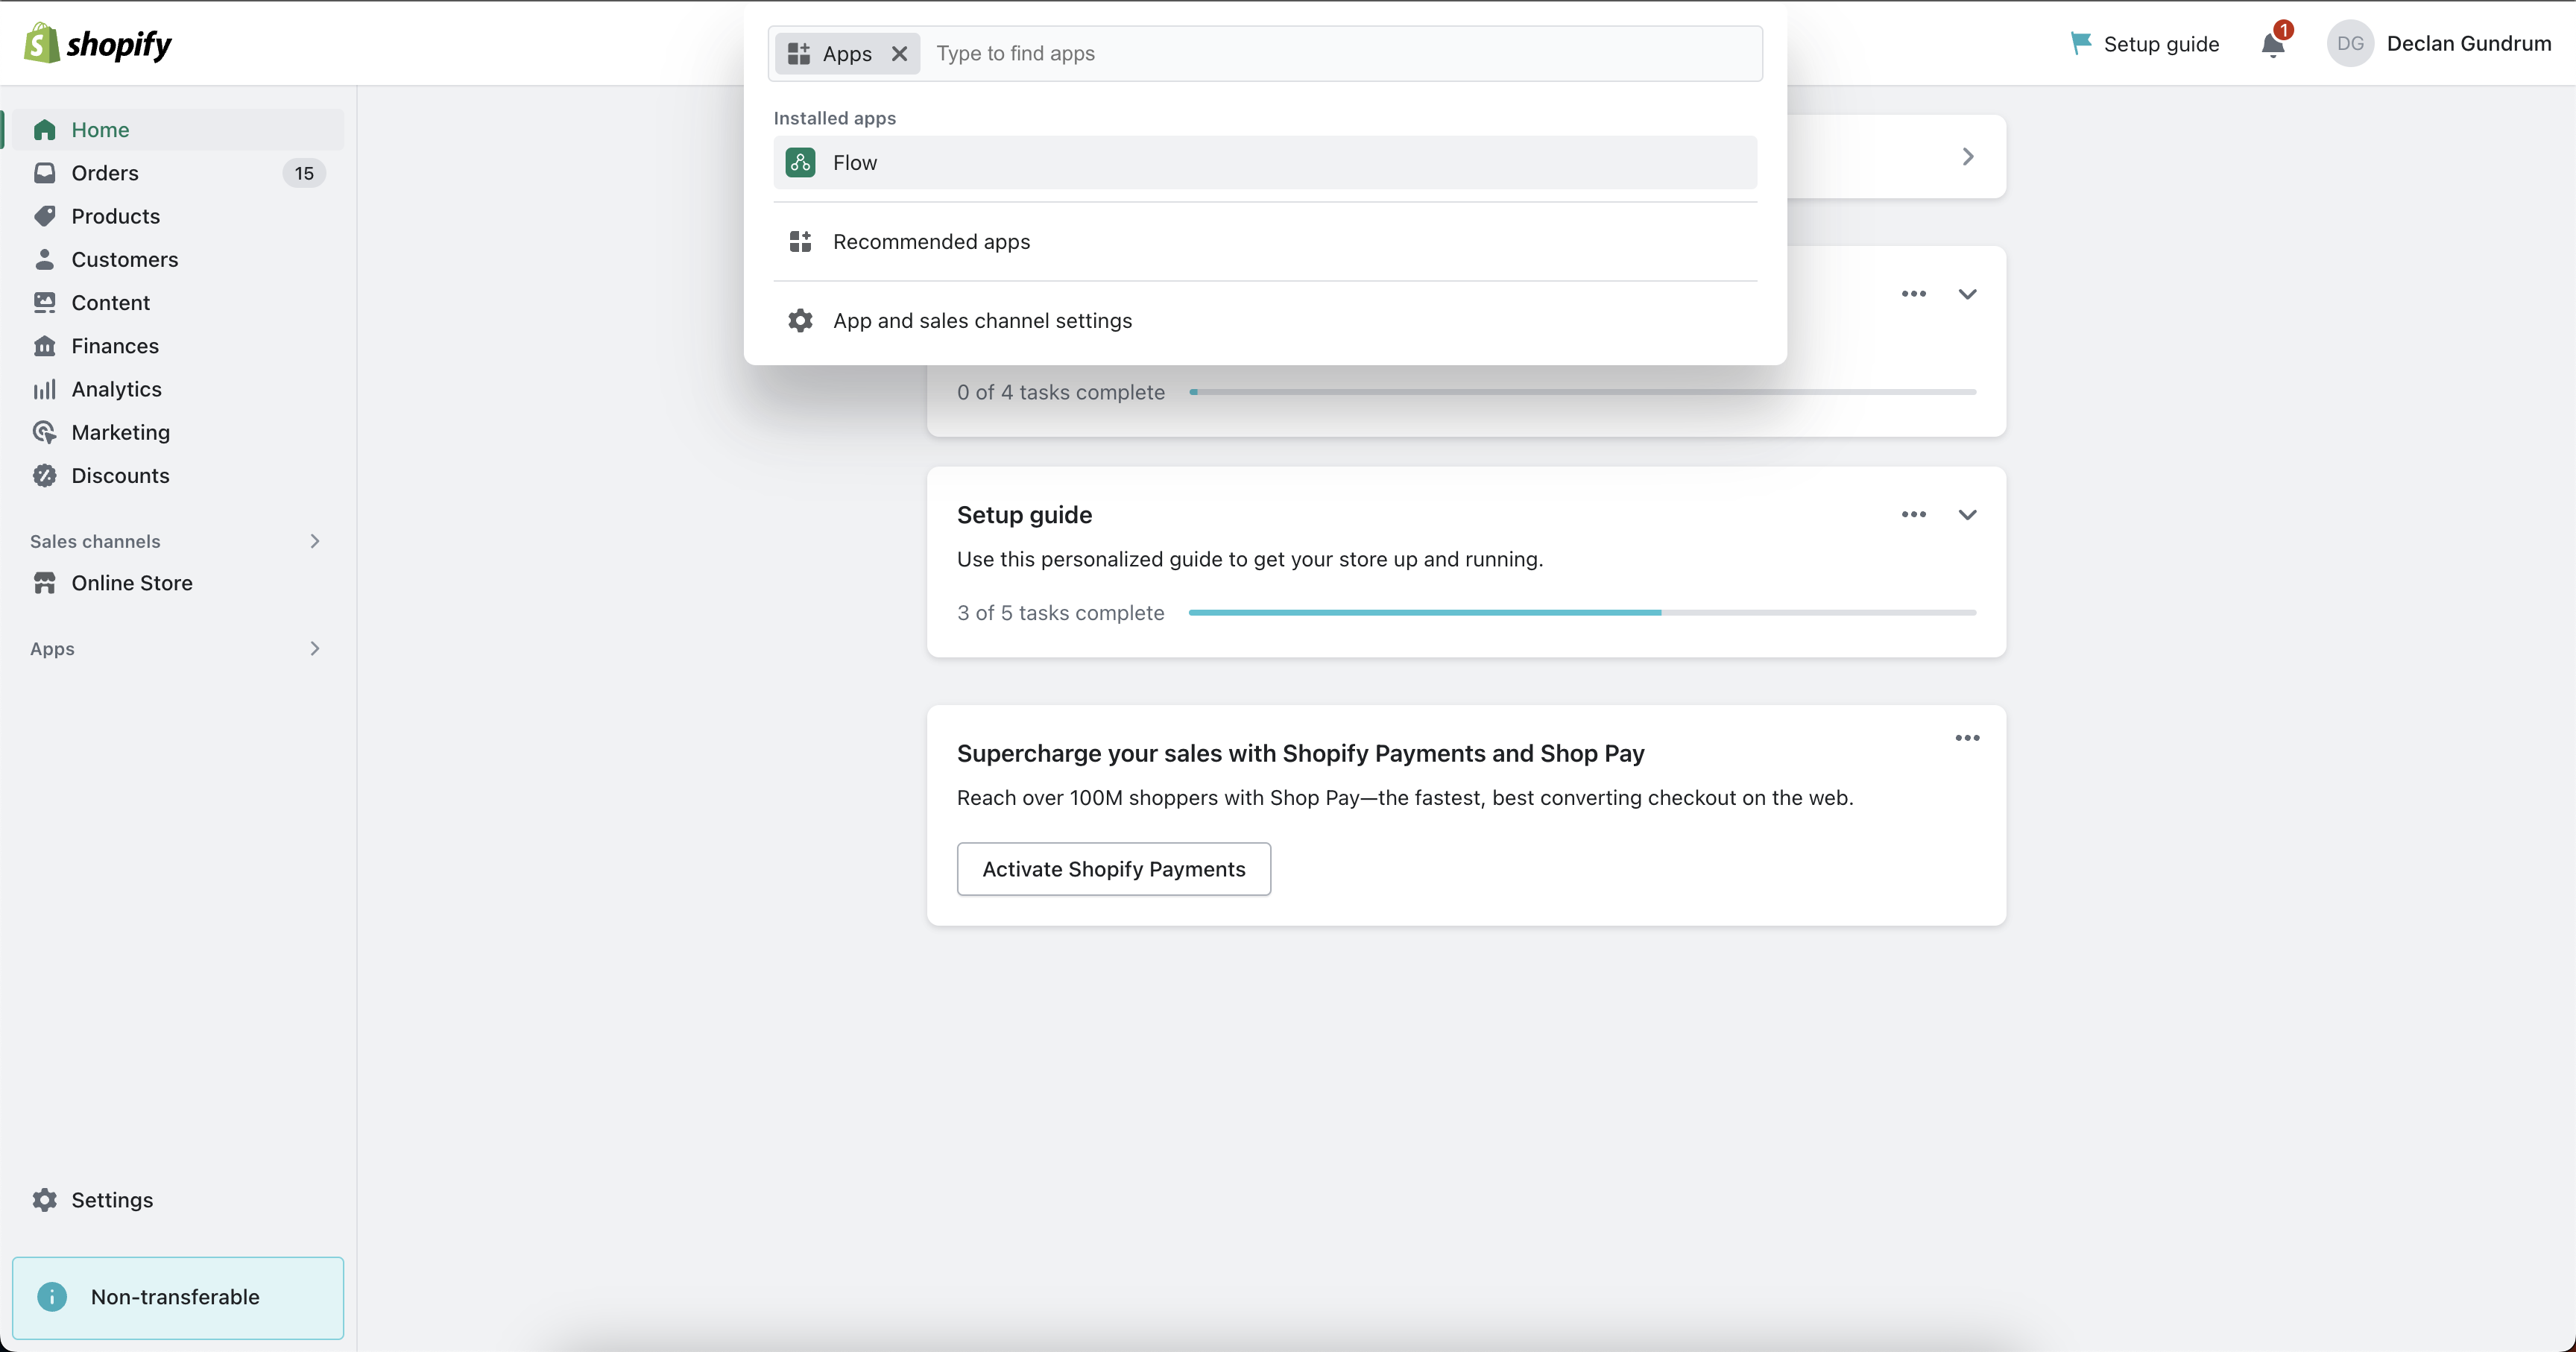Open the Online Store sales channel

tap(132, 582)
